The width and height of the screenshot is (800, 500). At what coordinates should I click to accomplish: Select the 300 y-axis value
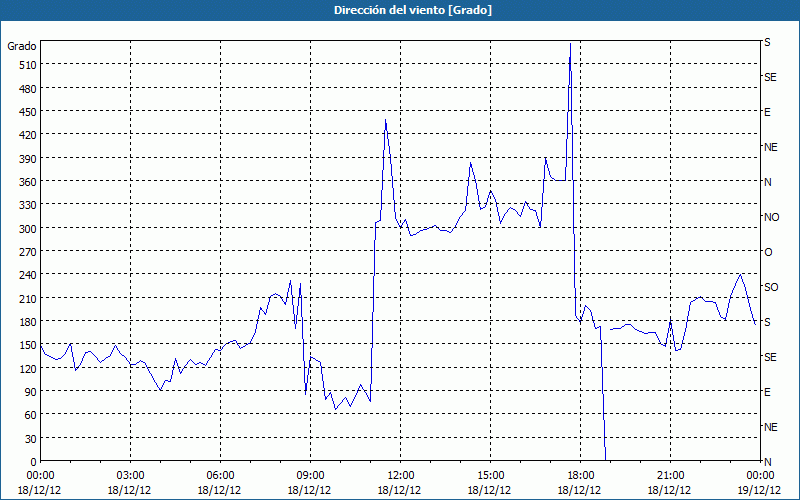click(29, 229)
